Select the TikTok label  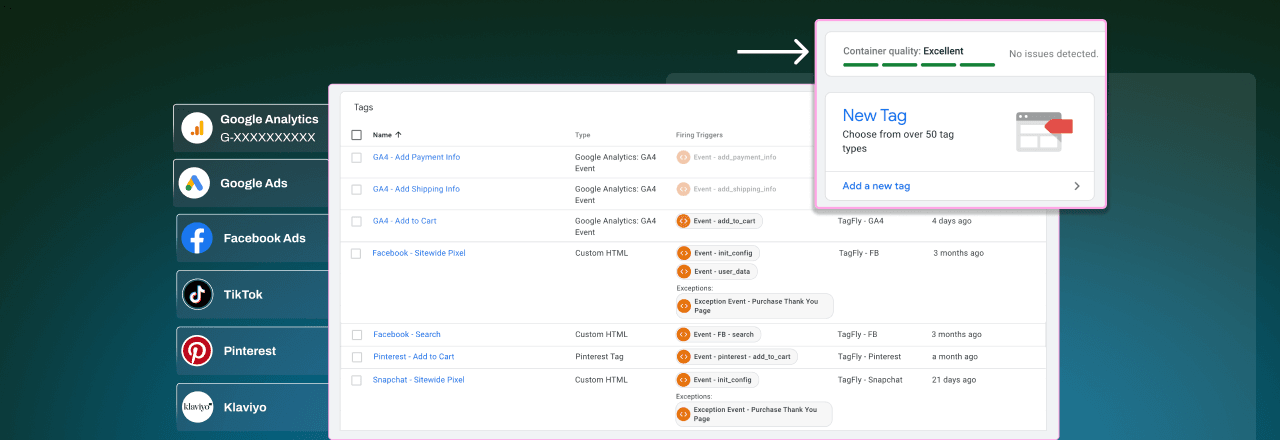[243, 294]
